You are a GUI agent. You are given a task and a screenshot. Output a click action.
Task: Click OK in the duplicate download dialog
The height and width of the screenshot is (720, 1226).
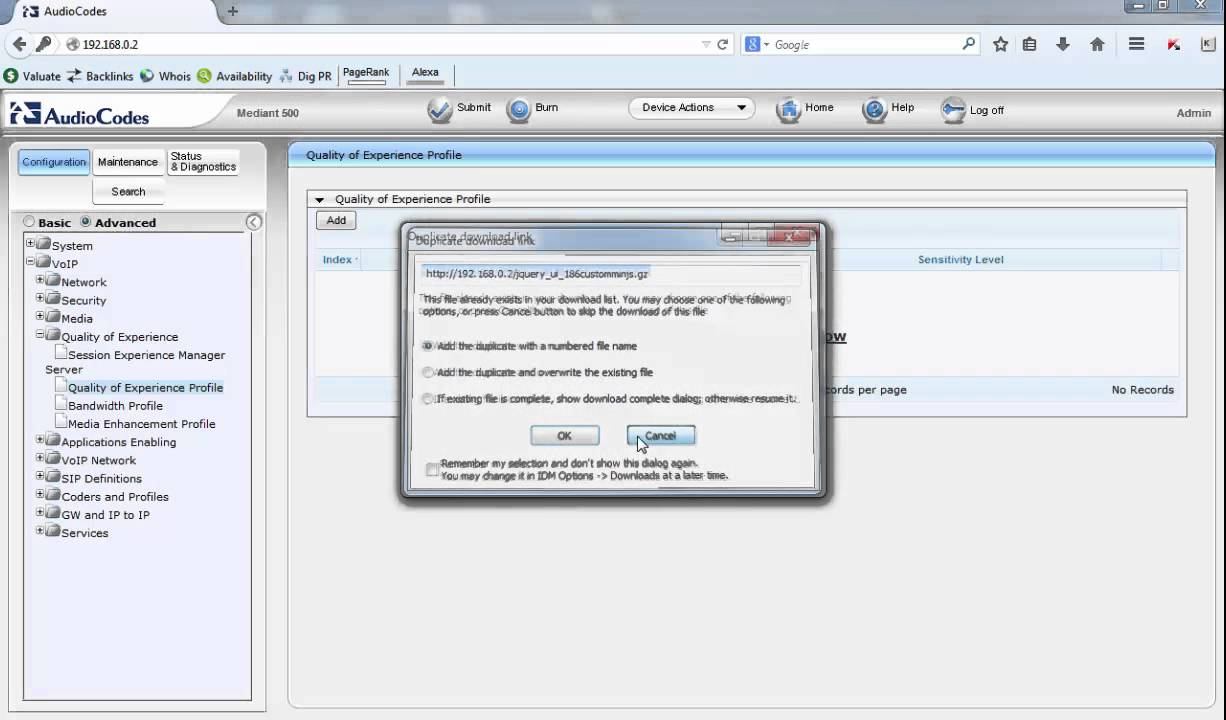pyautogui.click(x=564, y=435)
